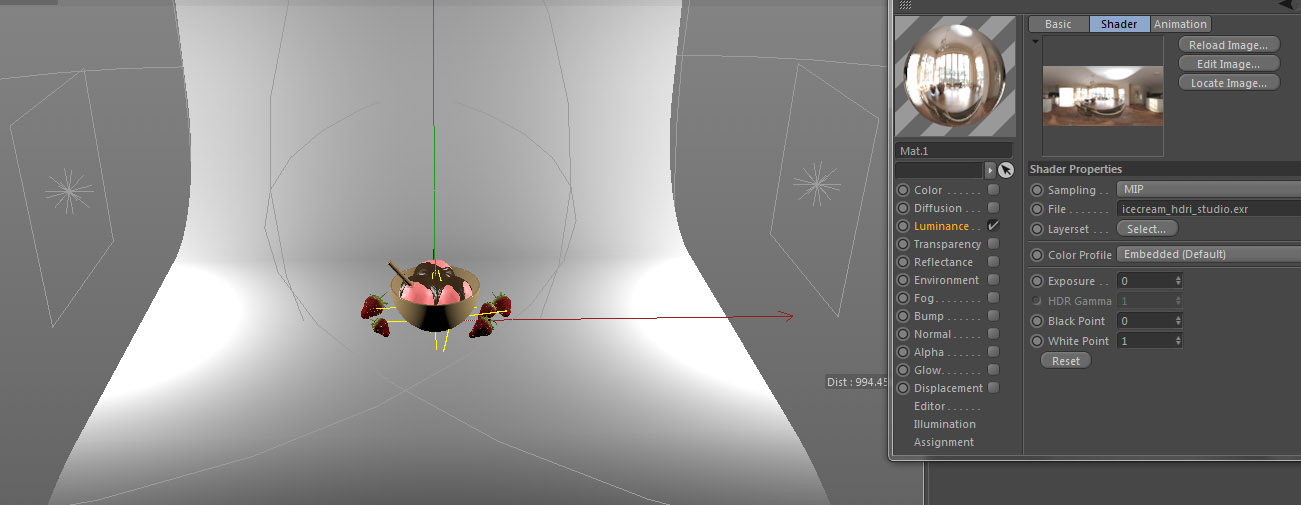Viewport: 1301px width, 505px height.
Task: Open the Color Profile Embedded dropdown
Action: tap(1208, 254)
